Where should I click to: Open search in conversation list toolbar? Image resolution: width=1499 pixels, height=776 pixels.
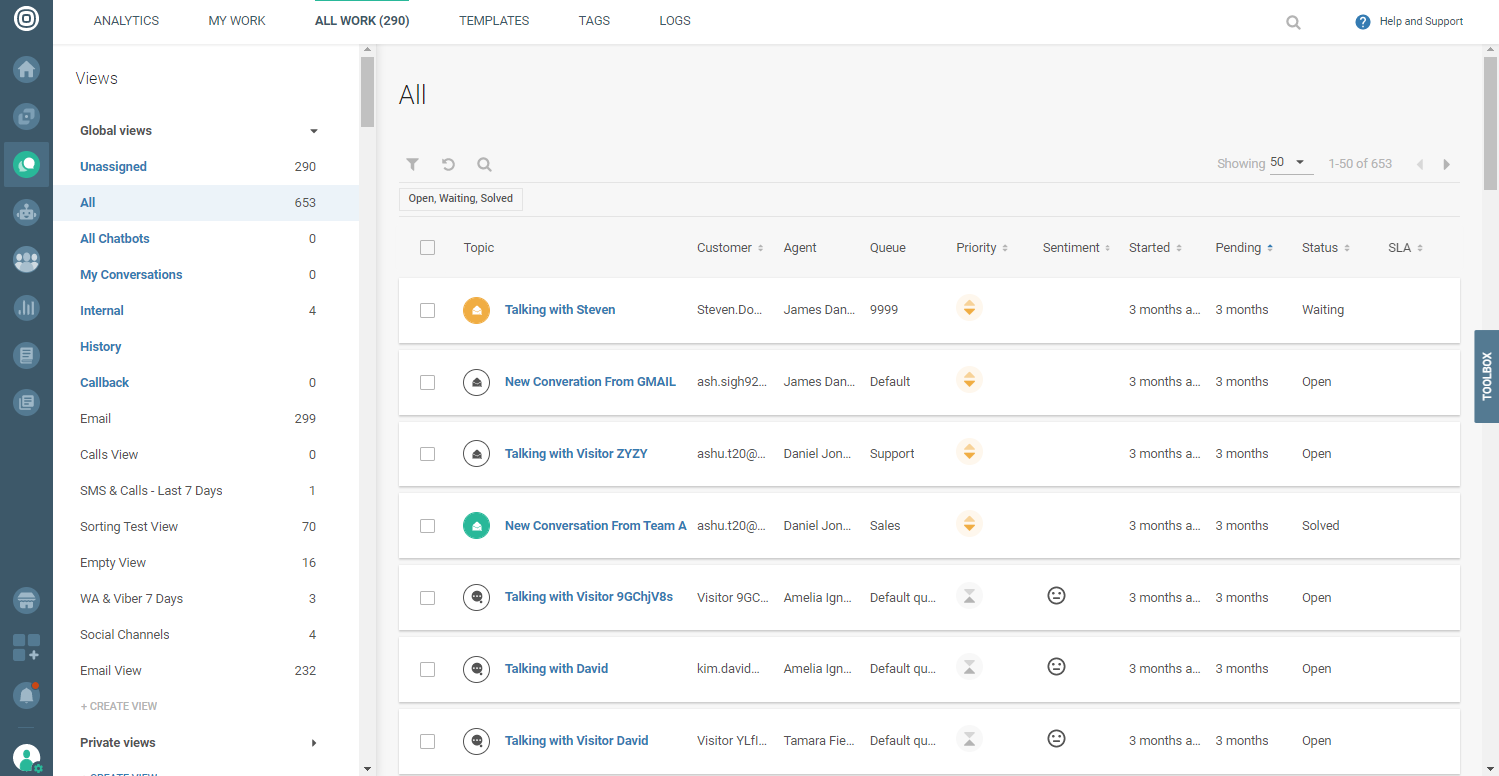click(484, 164)
